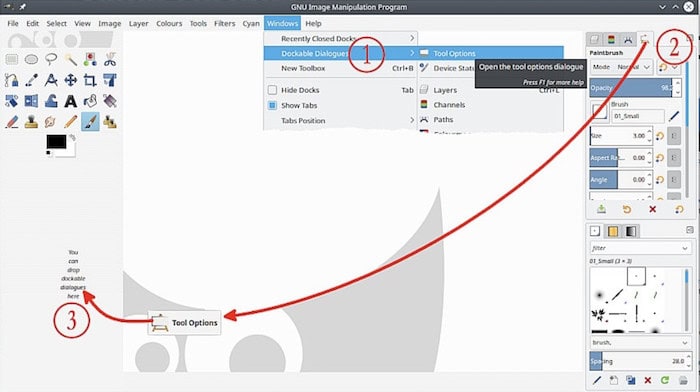Image resolution: width=700 pixels, height=392 pixels.
Task: Click the red delete tool preset icon
Action: click(x=652, y=209)
